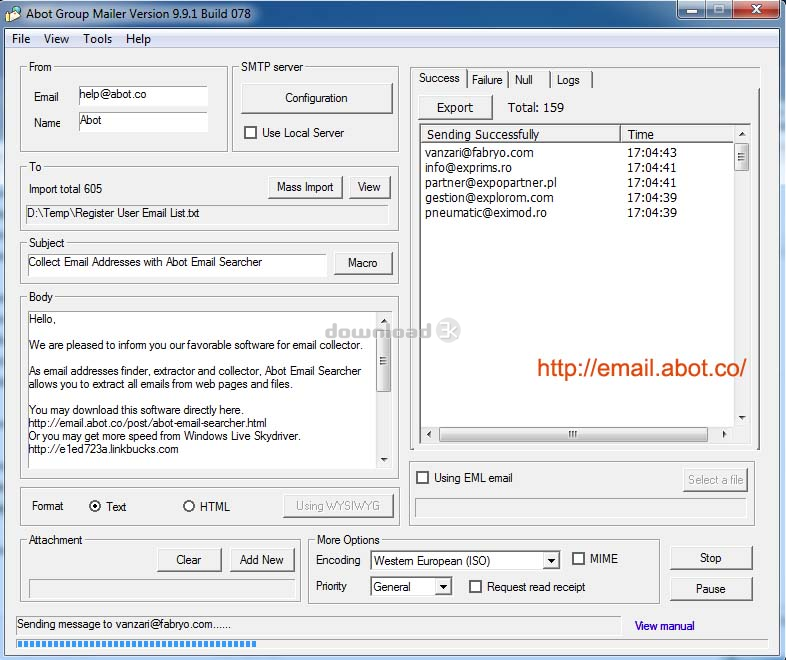Click the Body scrollbar up arrow
The image size is (786, 660).
[x=383, y=321]
